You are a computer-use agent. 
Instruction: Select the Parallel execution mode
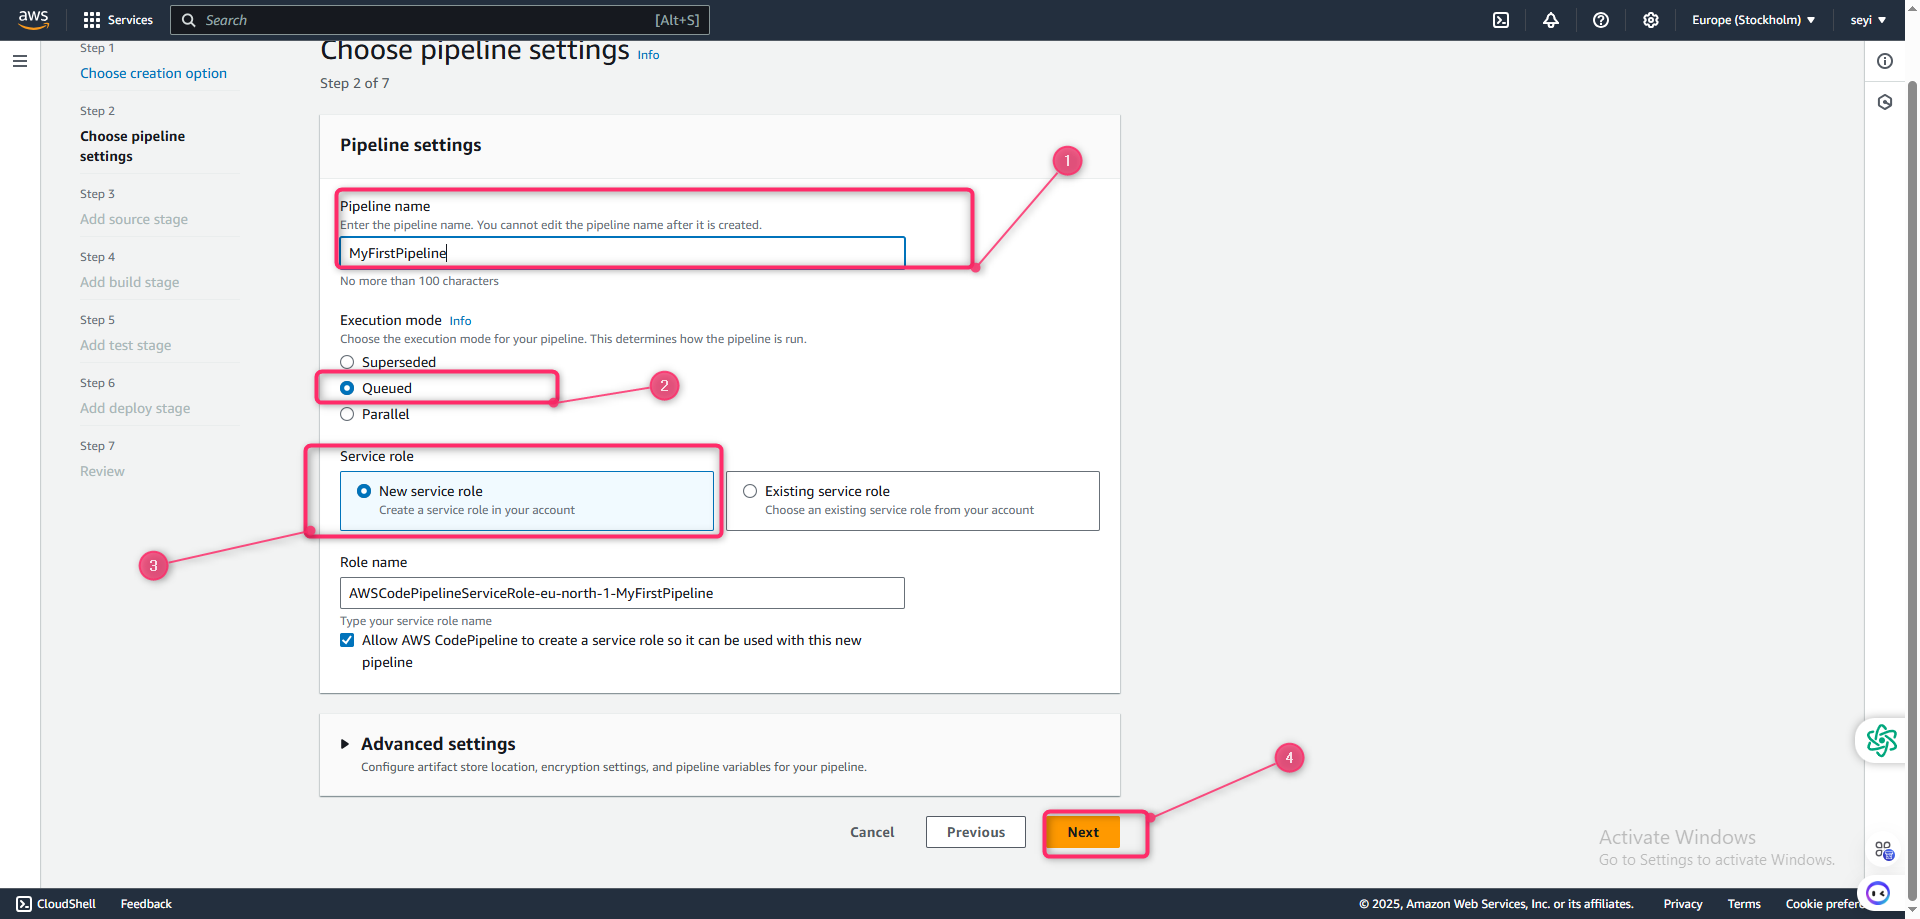click(347, 414)
